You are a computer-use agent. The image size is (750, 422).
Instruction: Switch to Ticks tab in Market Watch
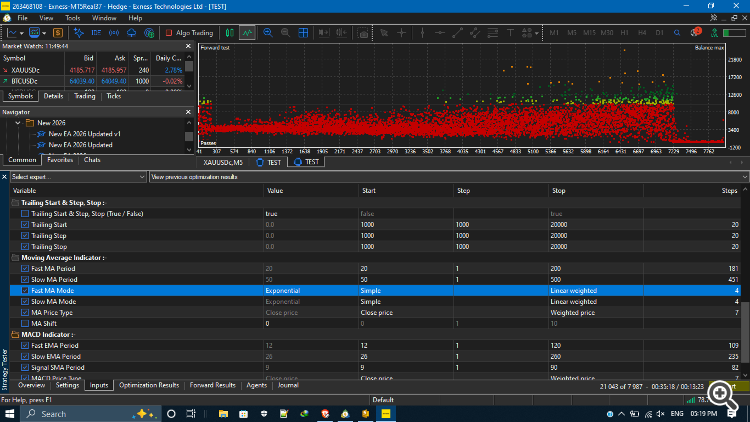pyautogui.click(x=114, y=96)
